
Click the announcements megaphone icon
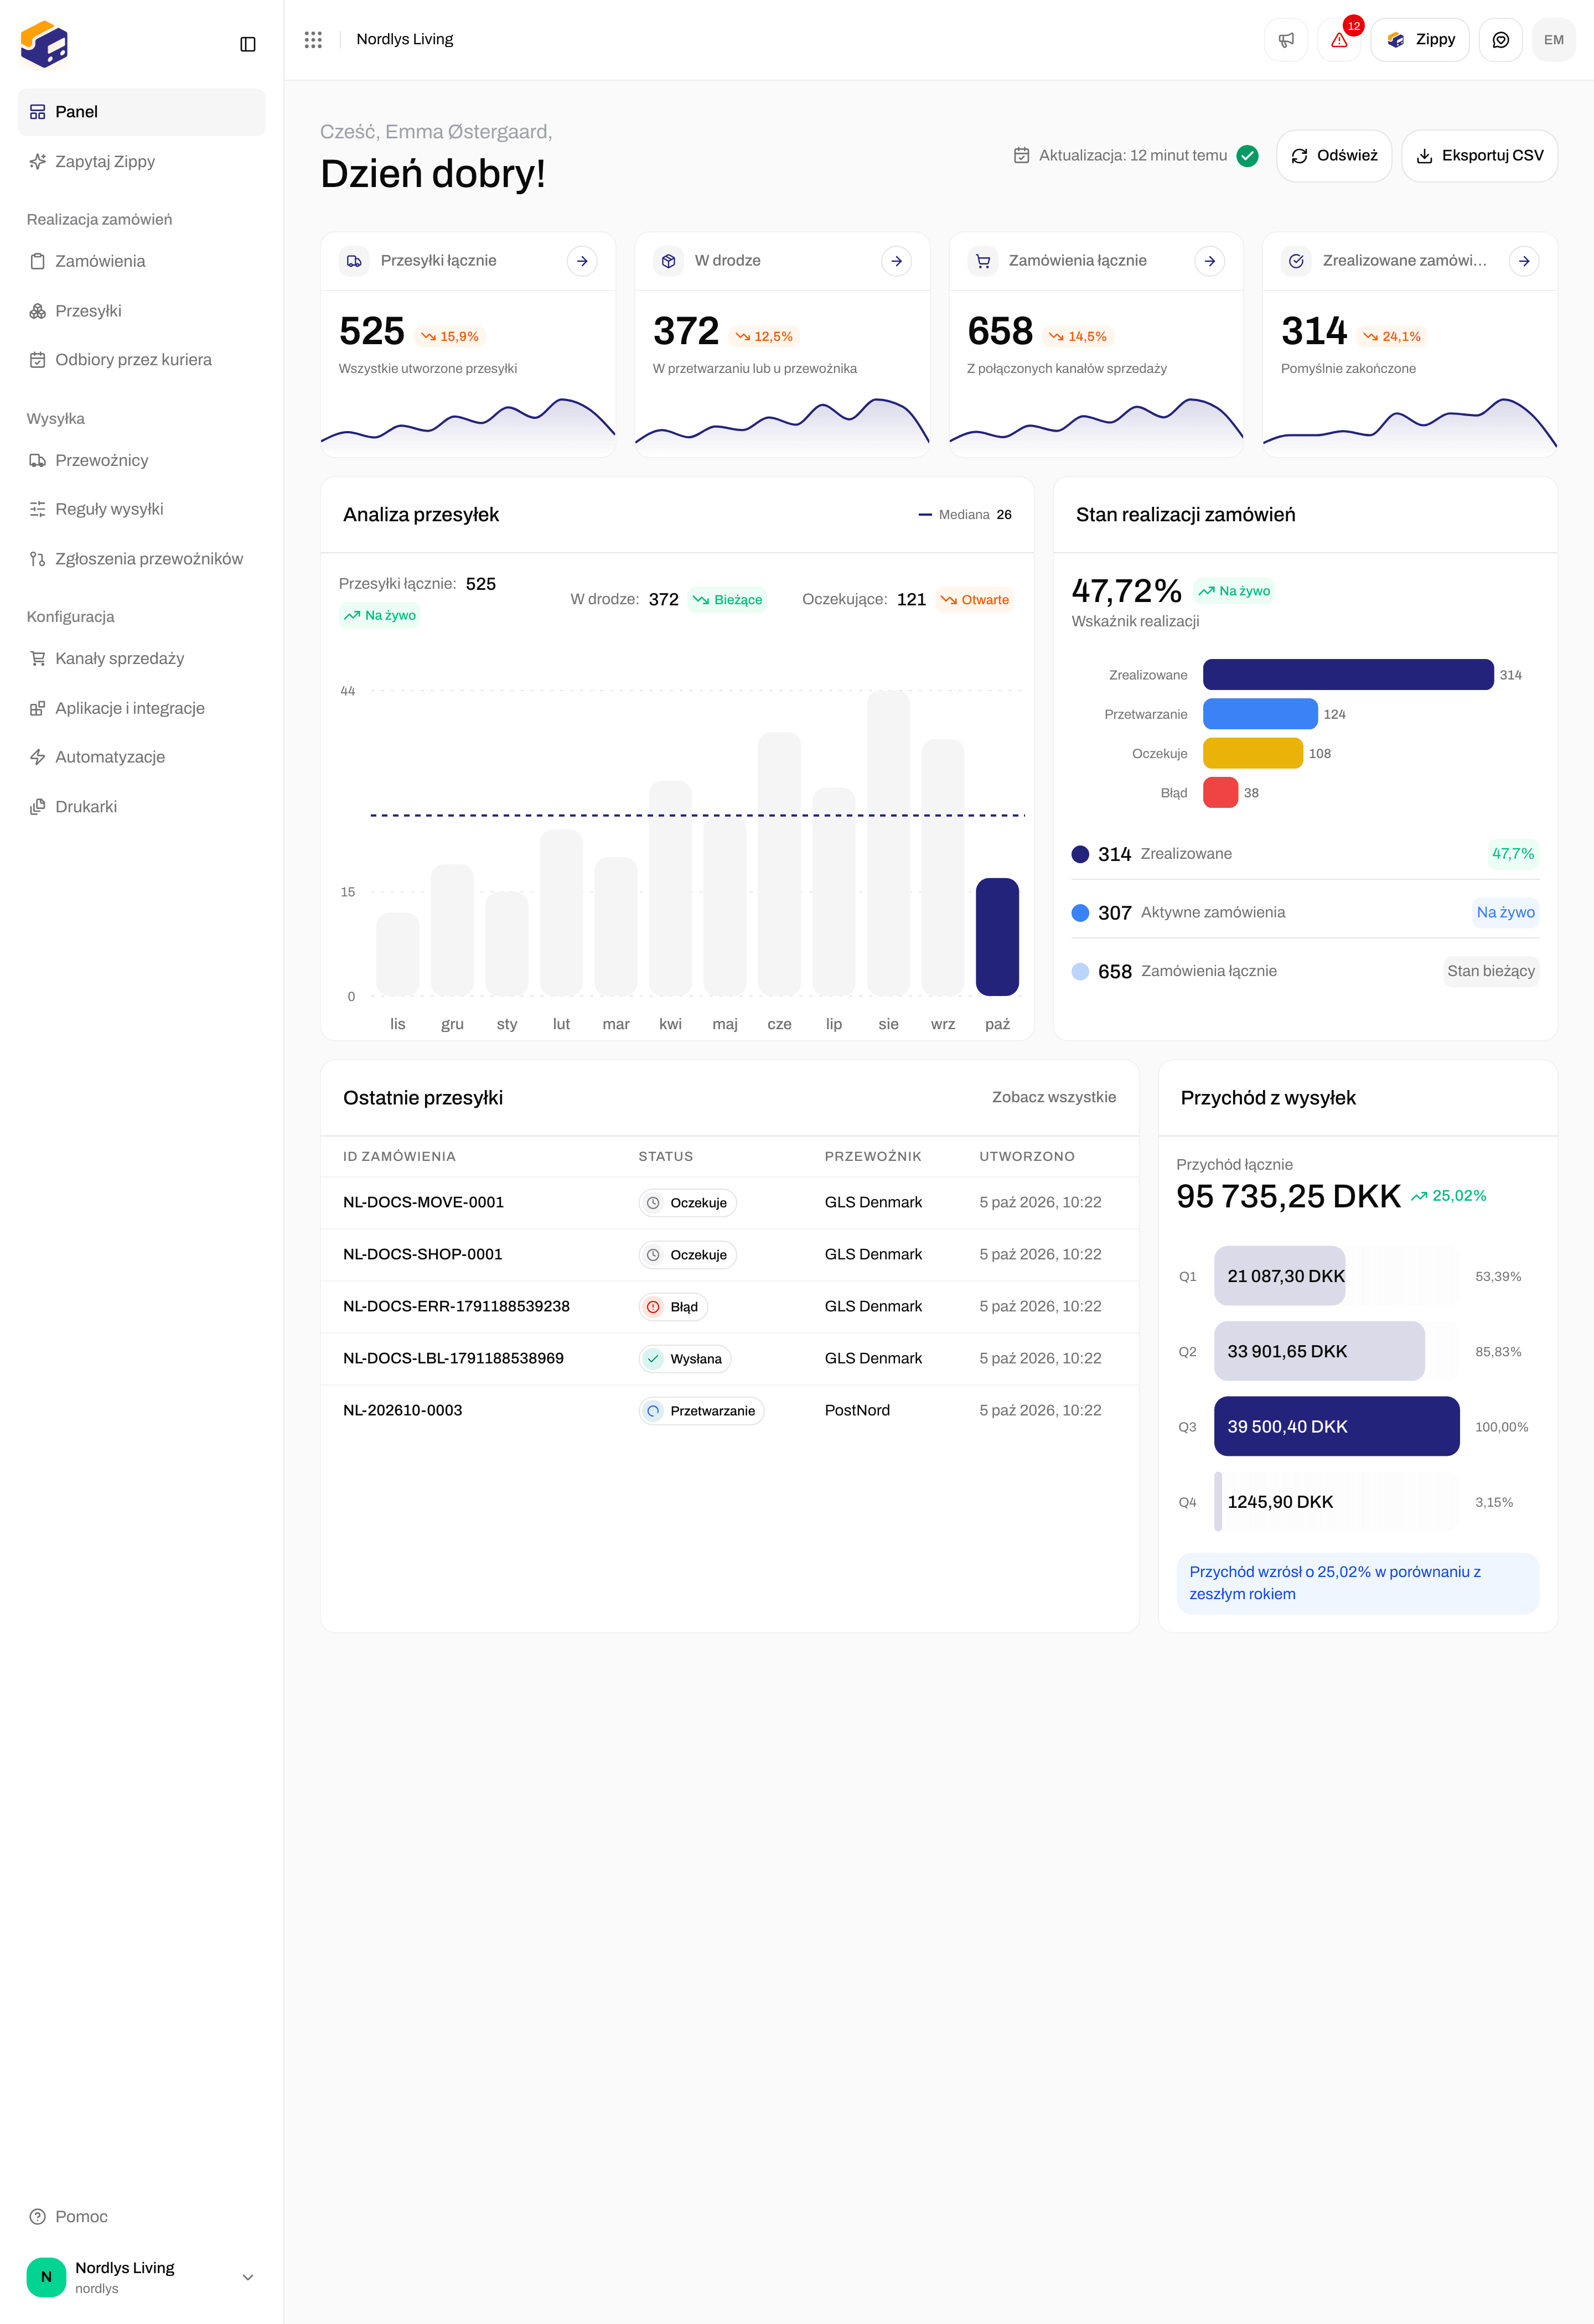(x=1286, y=40)
